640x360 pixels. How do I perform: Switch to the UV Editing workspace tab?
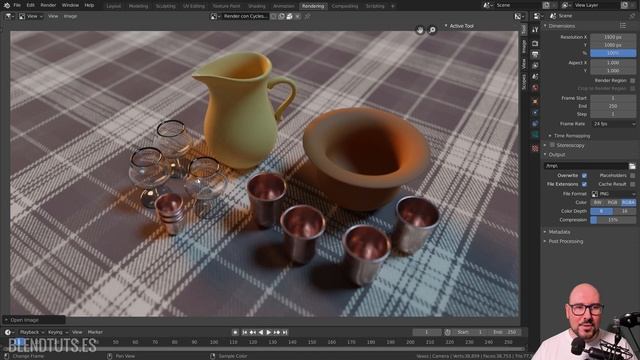tap(194, 6)
